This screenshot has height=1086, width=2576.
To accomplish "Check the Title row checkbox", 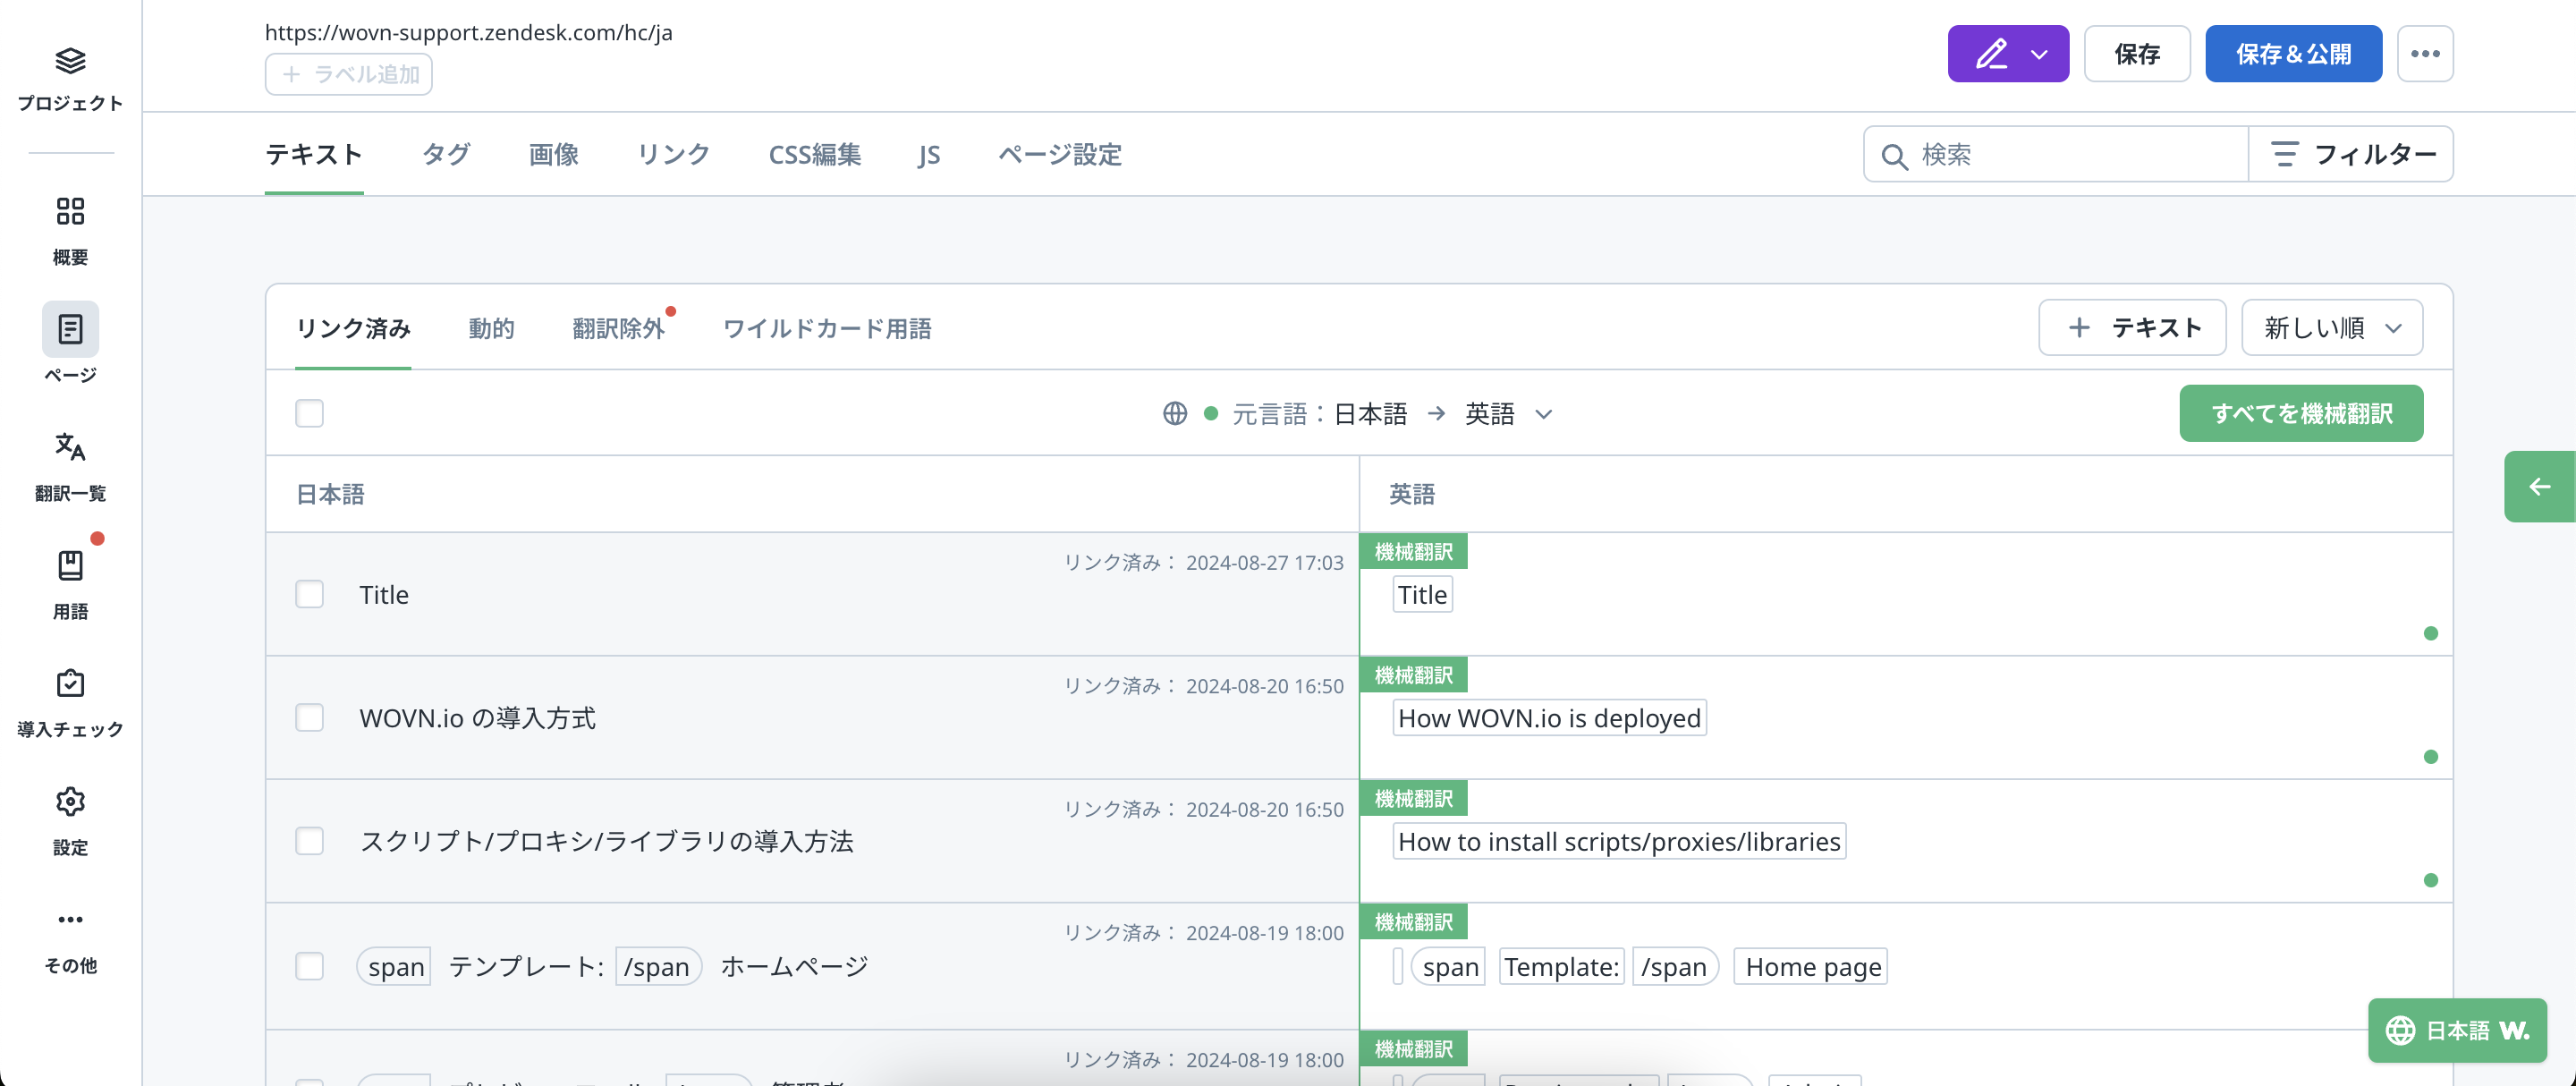I will coord(309,595).
